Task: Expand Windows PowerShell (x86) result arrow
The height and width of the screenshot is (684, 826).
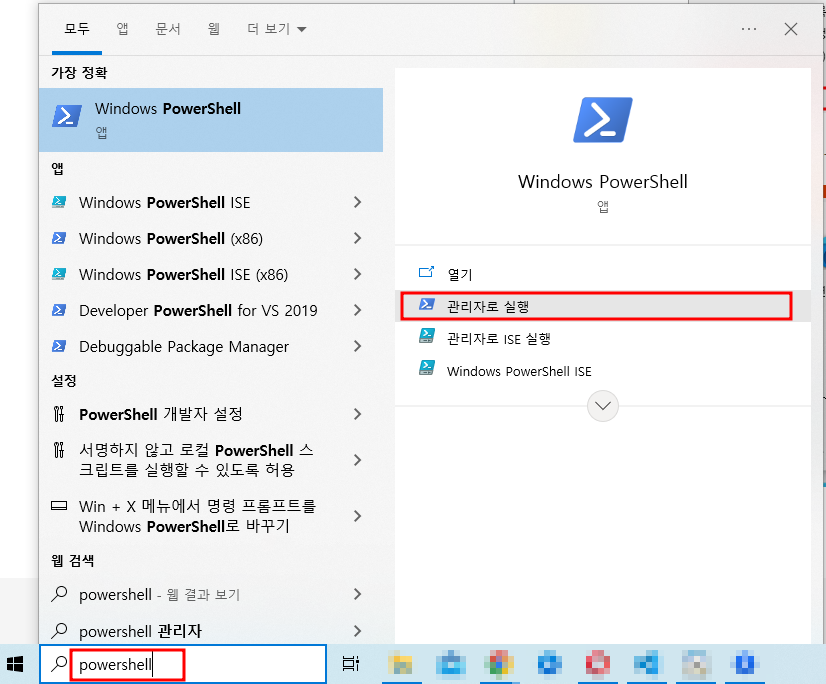Action: (358, 238)
